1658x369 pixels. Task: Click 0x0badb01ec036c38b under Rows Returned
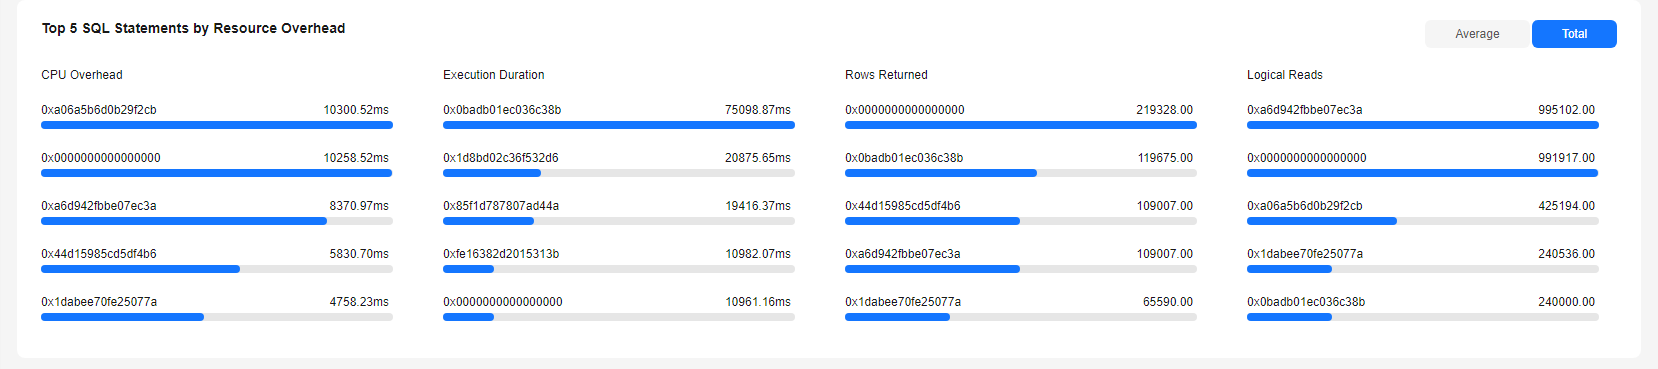pos(904,158)
